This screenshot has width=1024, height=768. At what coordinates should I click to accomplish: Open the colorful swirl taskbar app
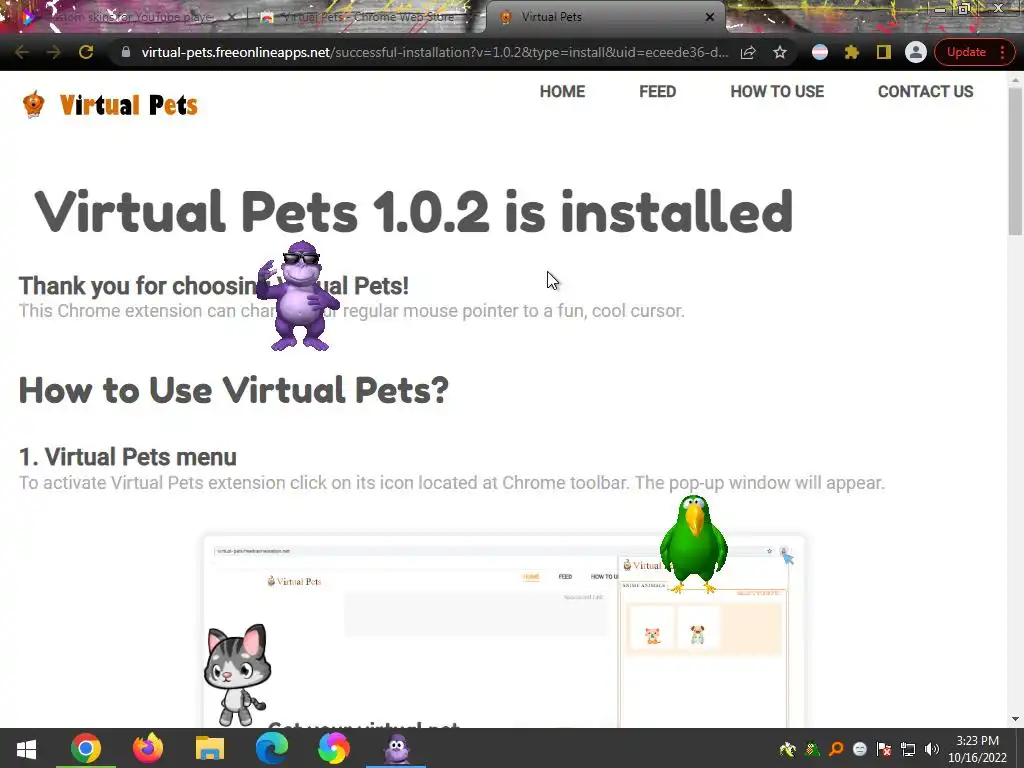(334, 748)
